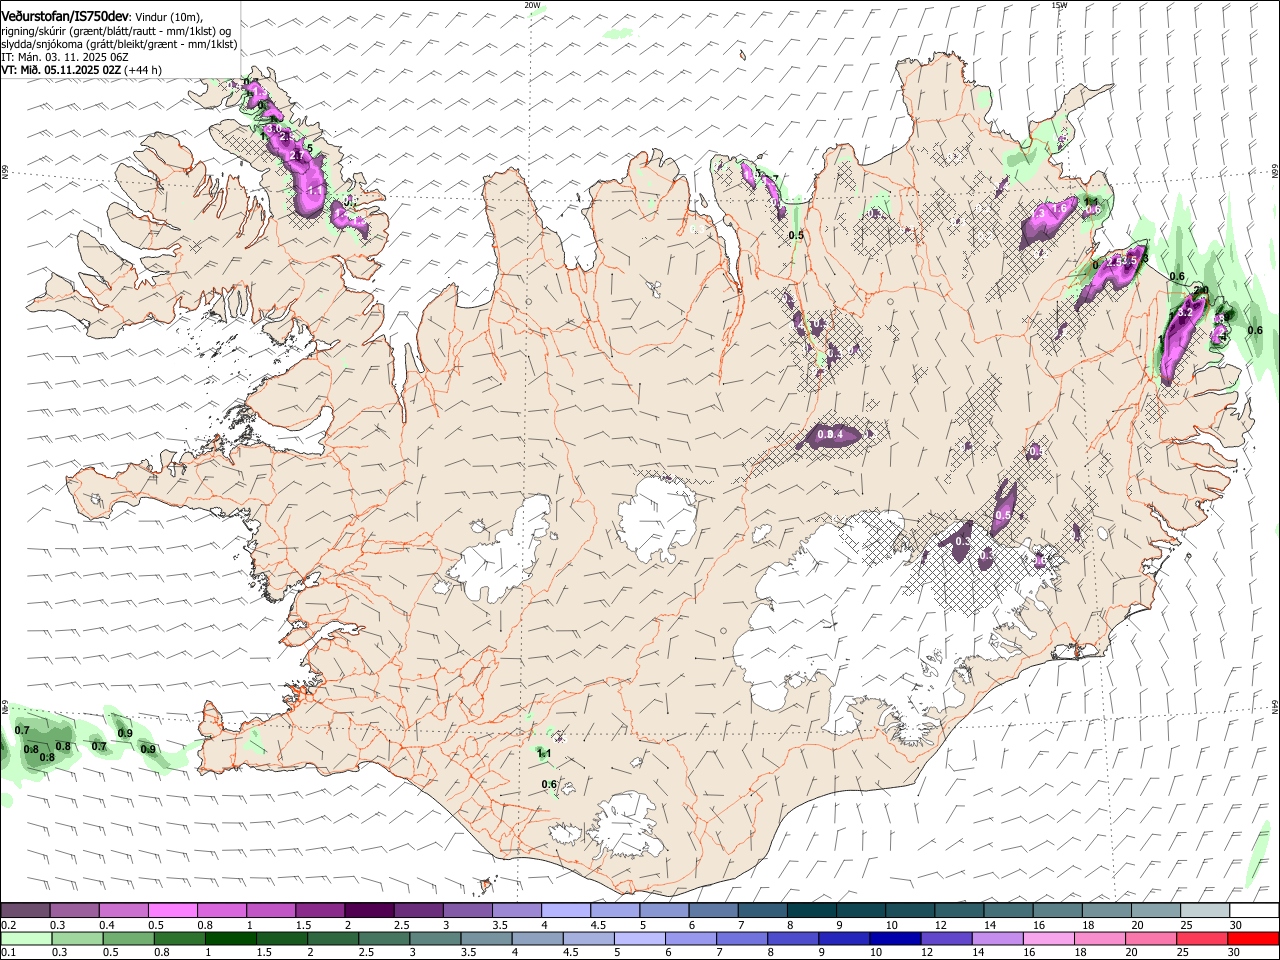Pick the medium green 0.5 swatch in lower legend
Screen dimensions: 1280x960
(x=127, y=938)
